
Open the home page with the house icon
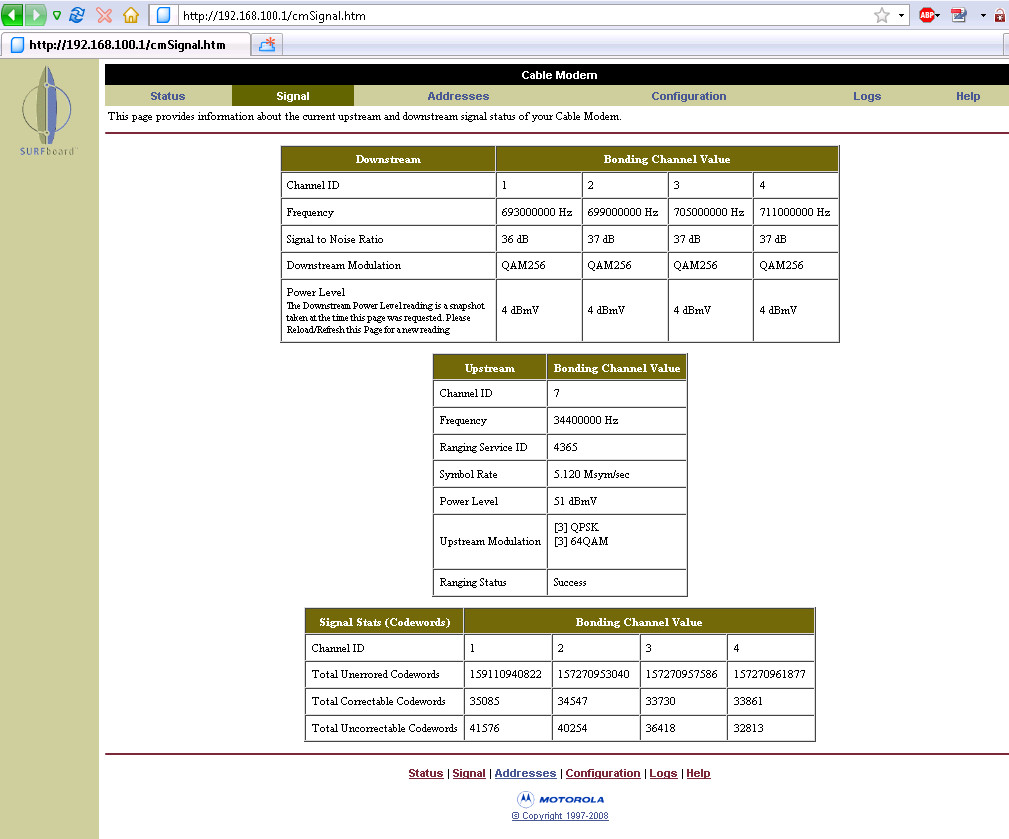[x=131, y=15]
